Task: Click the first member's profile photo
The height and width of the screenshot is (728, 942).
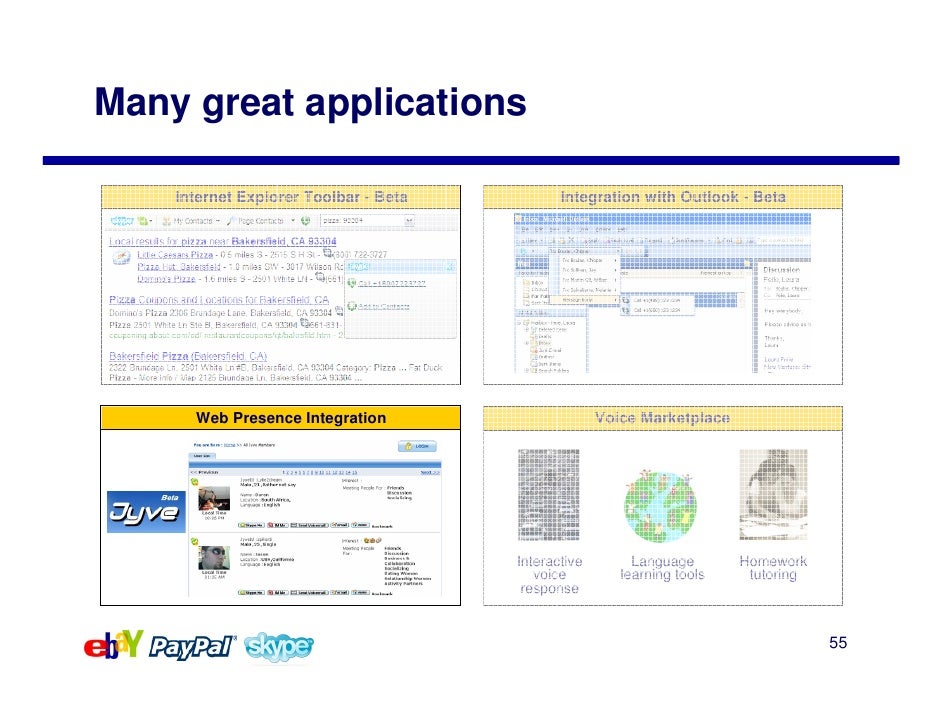Action: pyautogui.click(x=214, y=499)
